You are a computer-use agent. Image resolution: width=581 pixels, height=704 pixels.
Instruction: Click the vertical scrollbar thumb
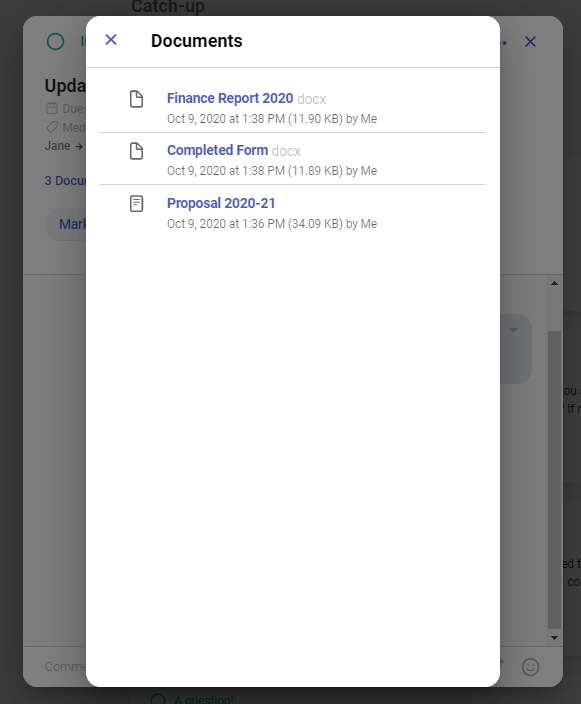555,480
